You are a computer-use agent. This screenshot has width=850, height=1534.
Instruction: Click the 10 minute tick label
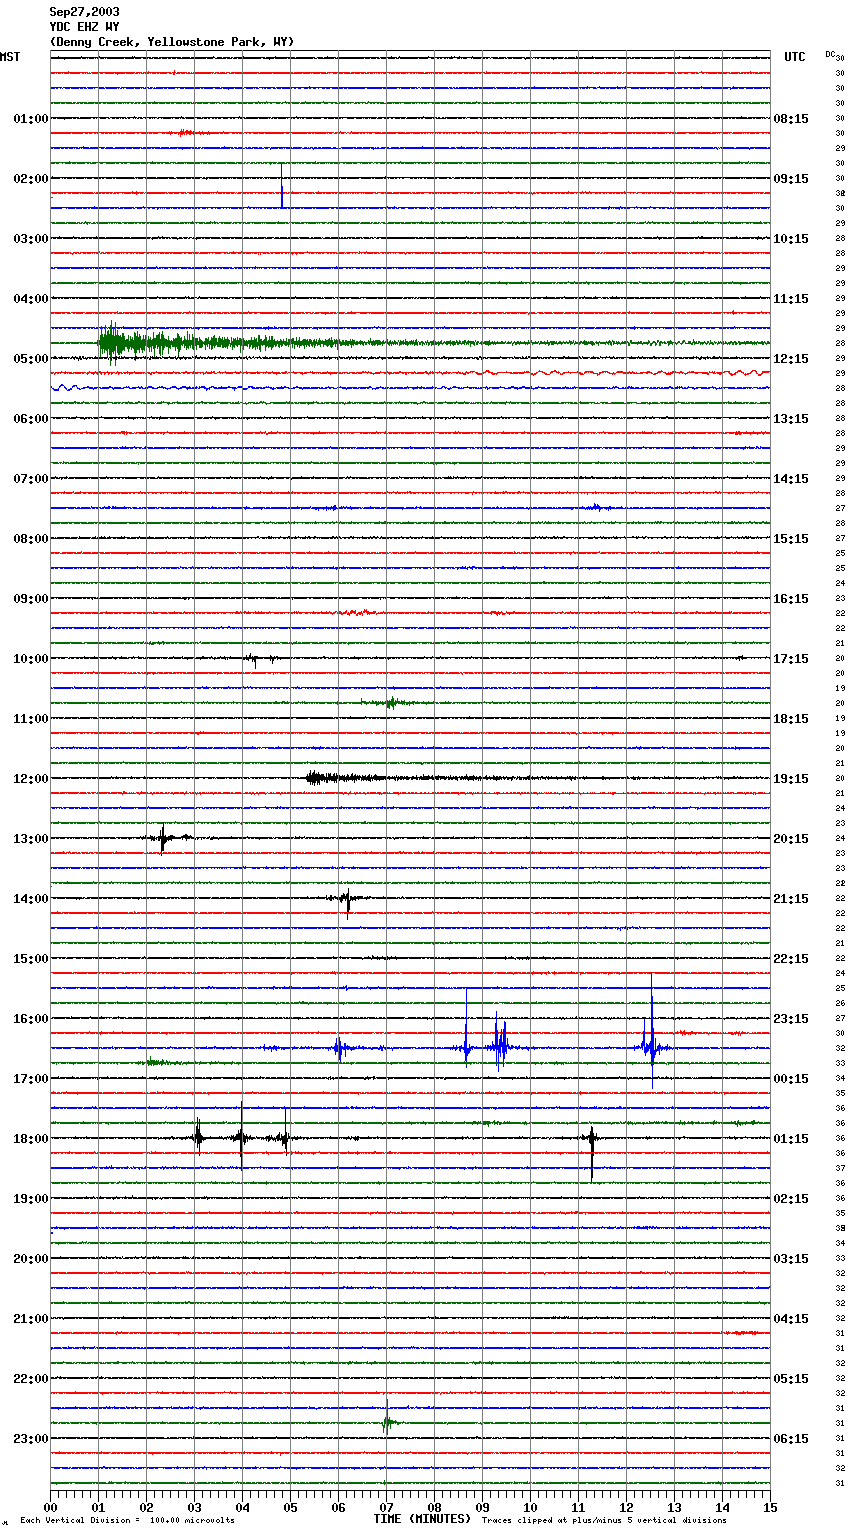click(x=530, y=1507)
